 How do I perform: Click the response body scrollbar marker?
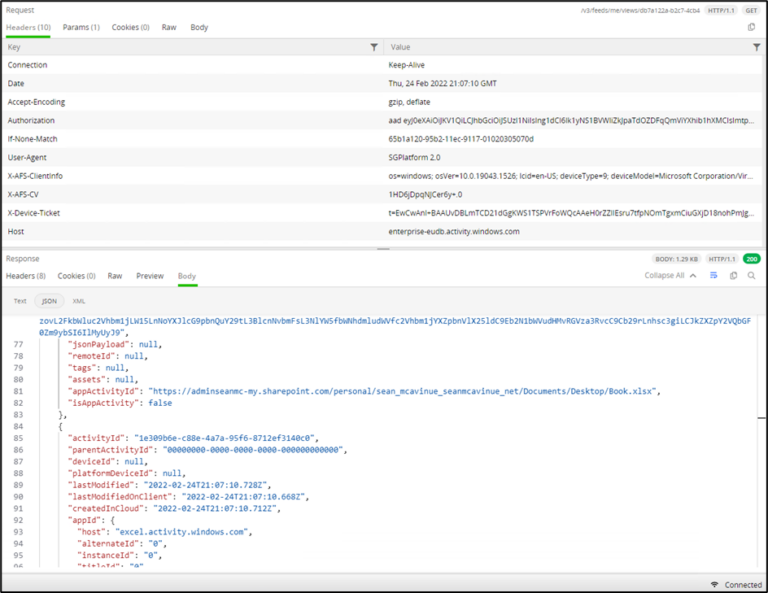click(761, 418)
